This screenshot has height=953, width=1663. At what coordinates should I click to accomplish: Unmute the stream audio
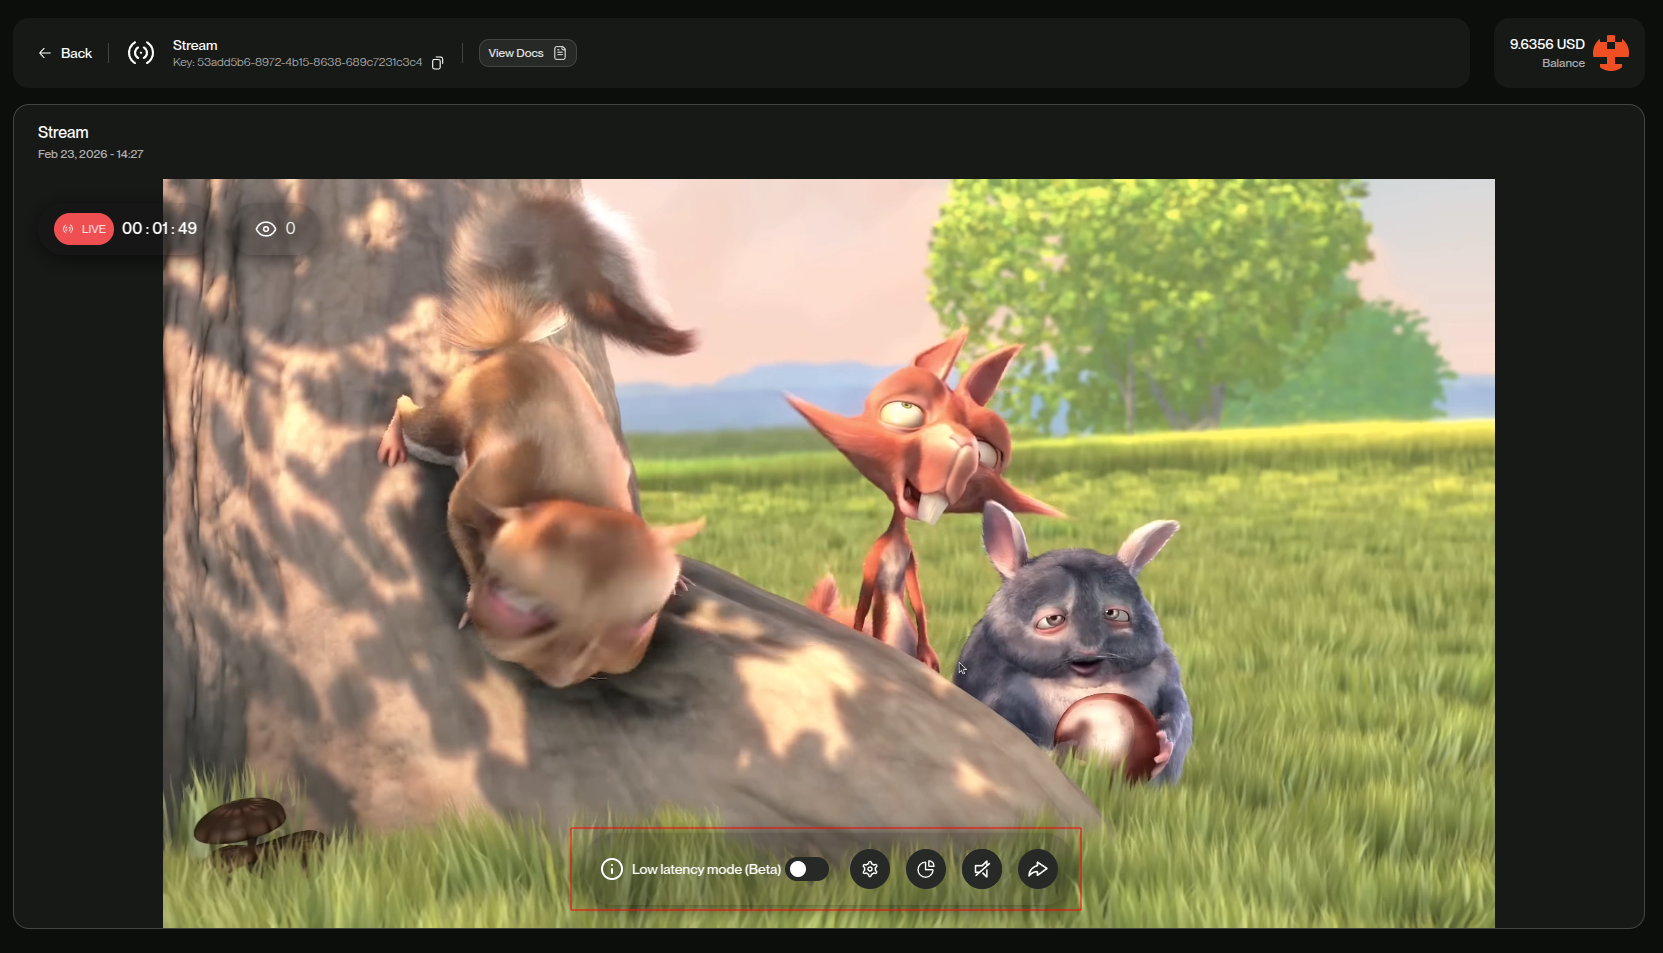click(981, 869)
